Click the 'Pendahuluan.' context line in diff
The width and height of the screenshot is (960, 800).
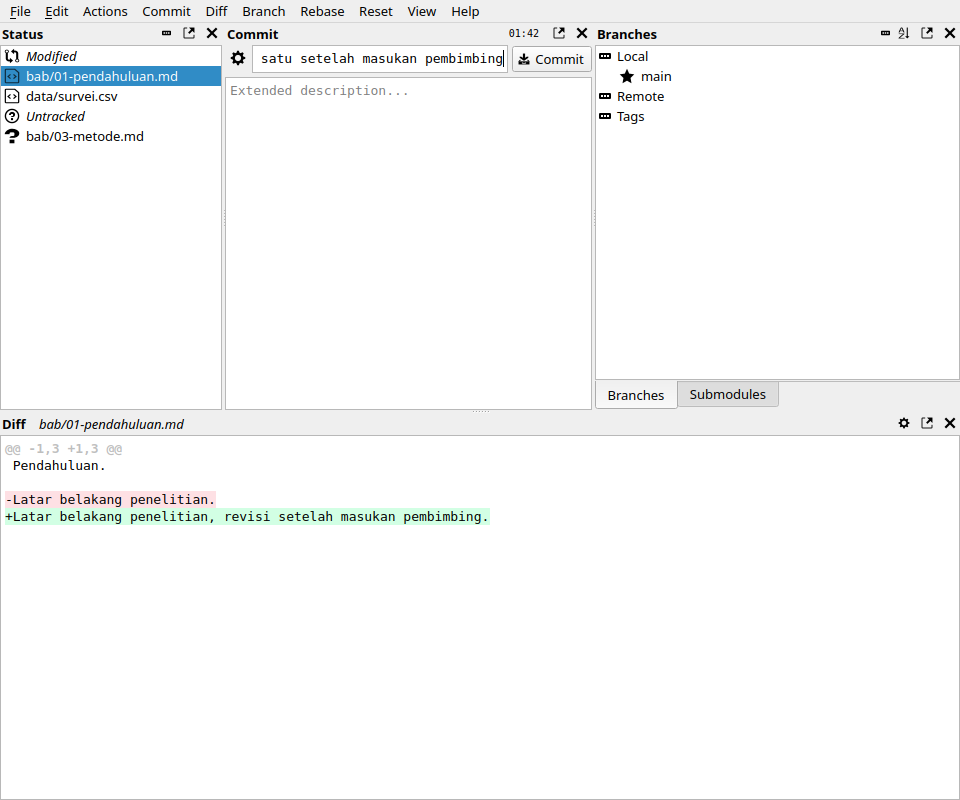[59, 466]
